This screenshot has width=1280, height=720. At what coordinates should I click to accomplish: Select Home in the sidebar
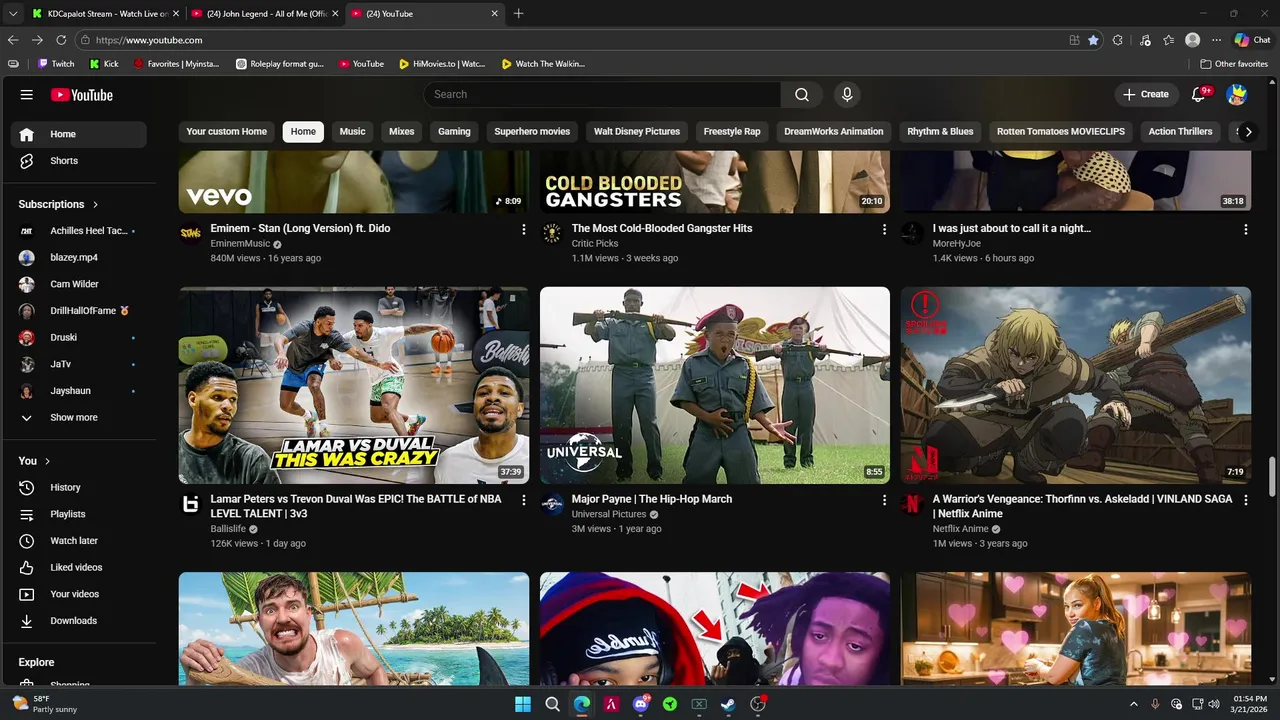coord(78,134)
